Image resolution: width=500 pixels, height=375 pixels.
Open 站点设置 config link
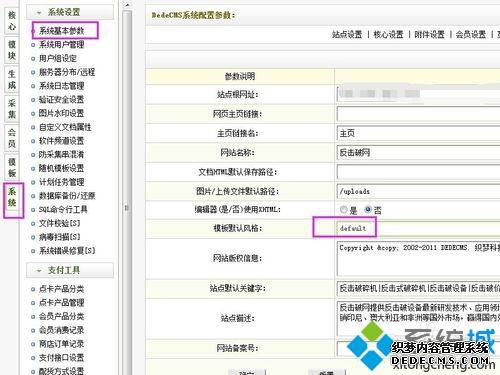tap(347, 35)
